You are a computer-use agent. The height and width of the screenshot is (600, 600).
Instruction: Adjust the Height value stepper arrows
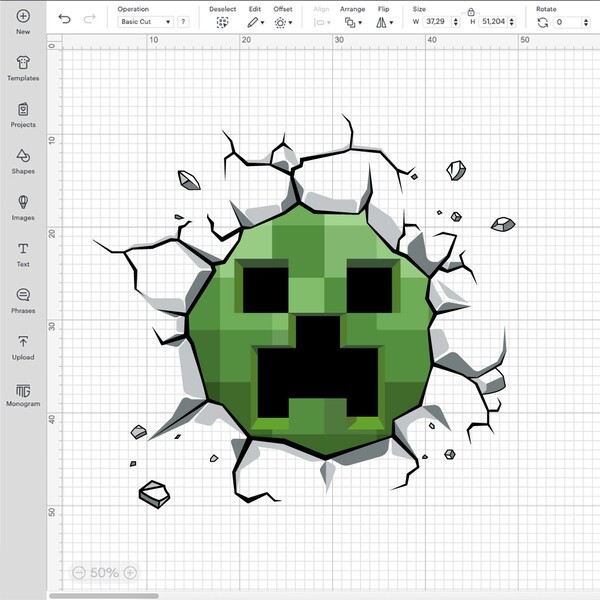512,22
